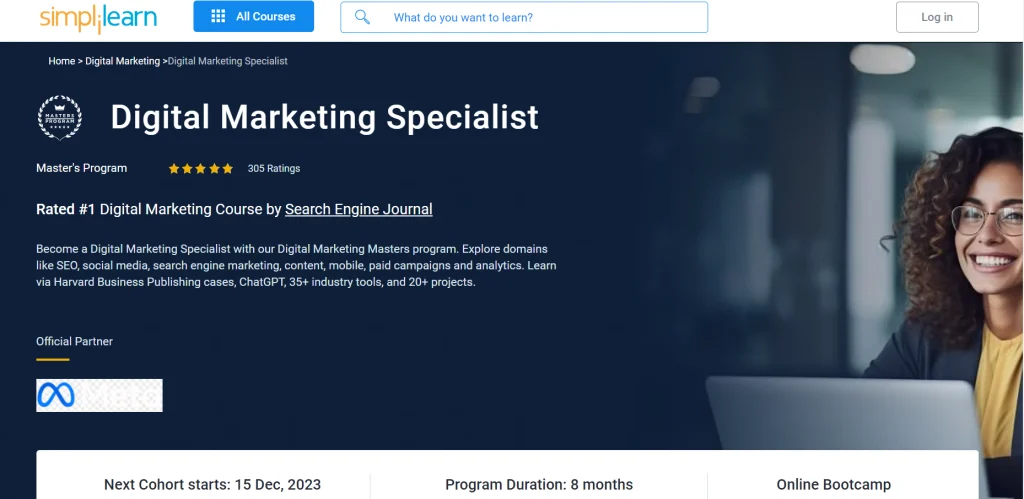The height and width of the screenshot is (499, 1024).
Task: Click the Master's Program label
Action: (82, 168)
